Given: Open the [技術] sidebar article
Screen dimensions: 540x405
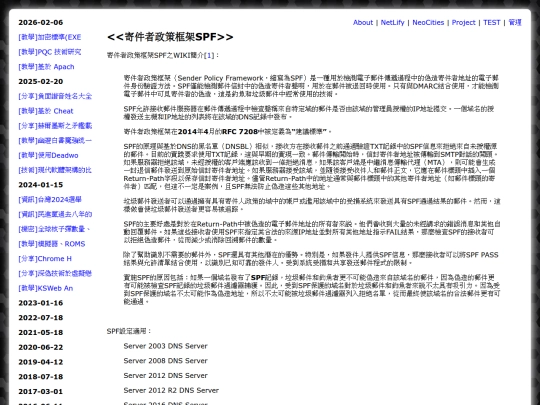Looking at the screenshot, I should [x=55, y=170].
